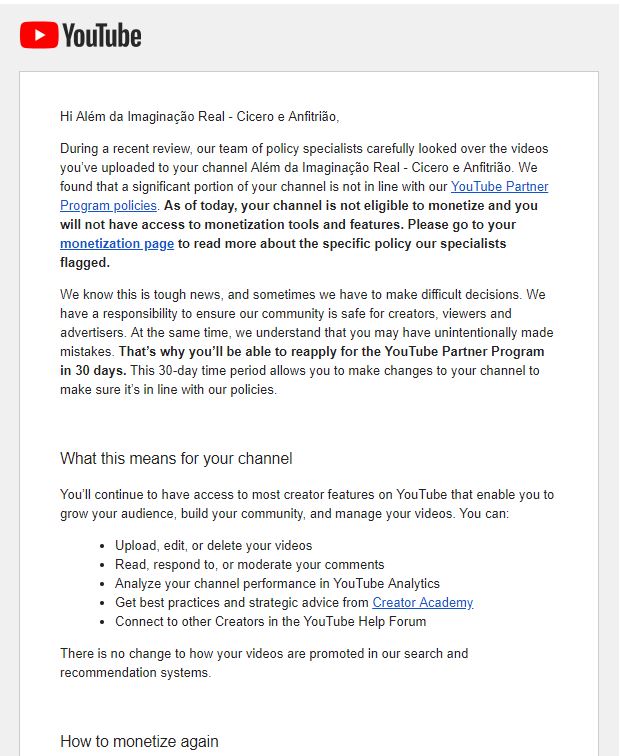Click the bullet 'Read, respond to, or moderate your comments'
Screen dimensions: 620x756
point(249,565)
